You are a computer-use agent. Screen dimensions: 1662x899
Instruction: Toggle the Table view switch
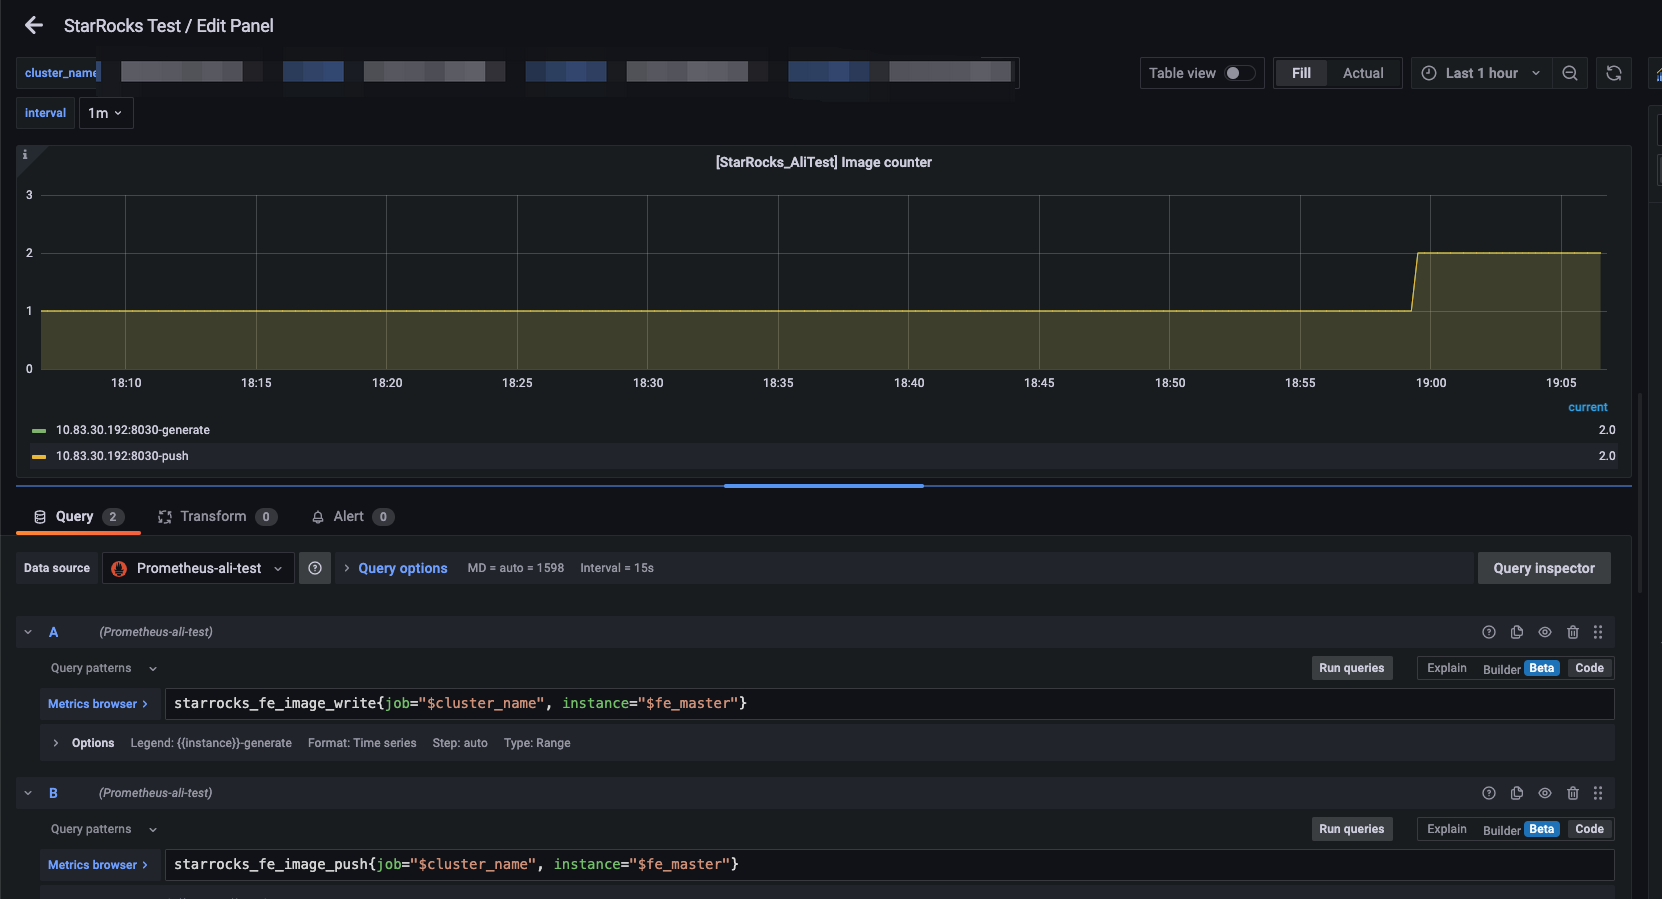[1239, 73]
